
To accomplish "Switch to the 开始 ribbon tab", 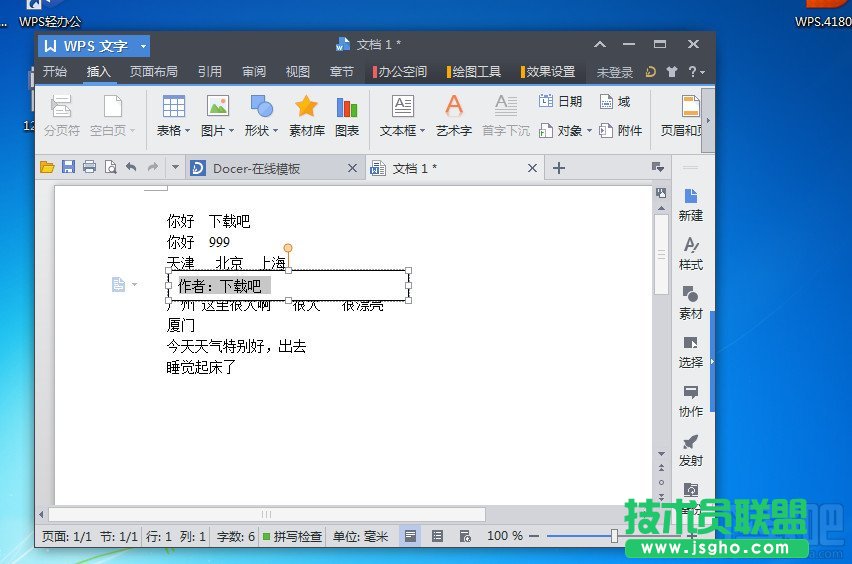I will click(55, 72).
